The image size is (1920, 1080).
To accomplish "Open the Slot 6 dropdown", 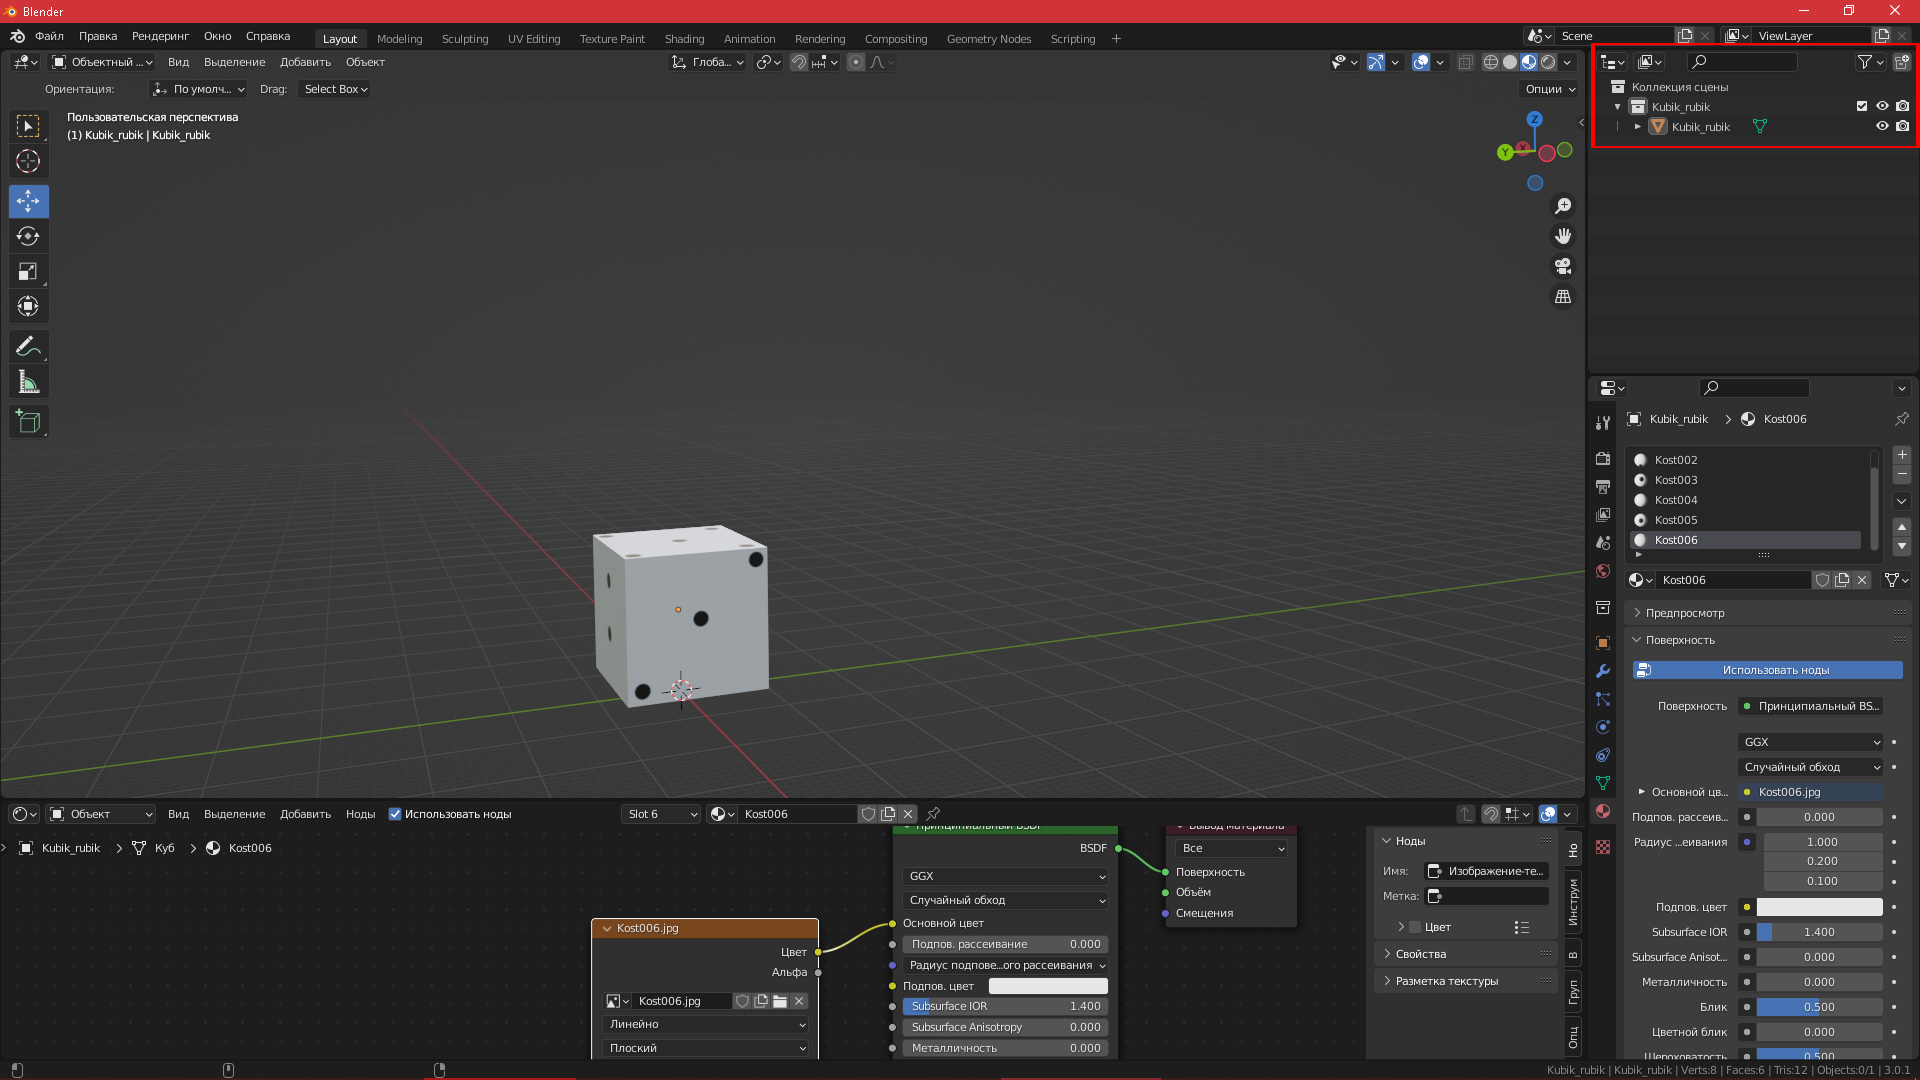I will pos(660,814).
